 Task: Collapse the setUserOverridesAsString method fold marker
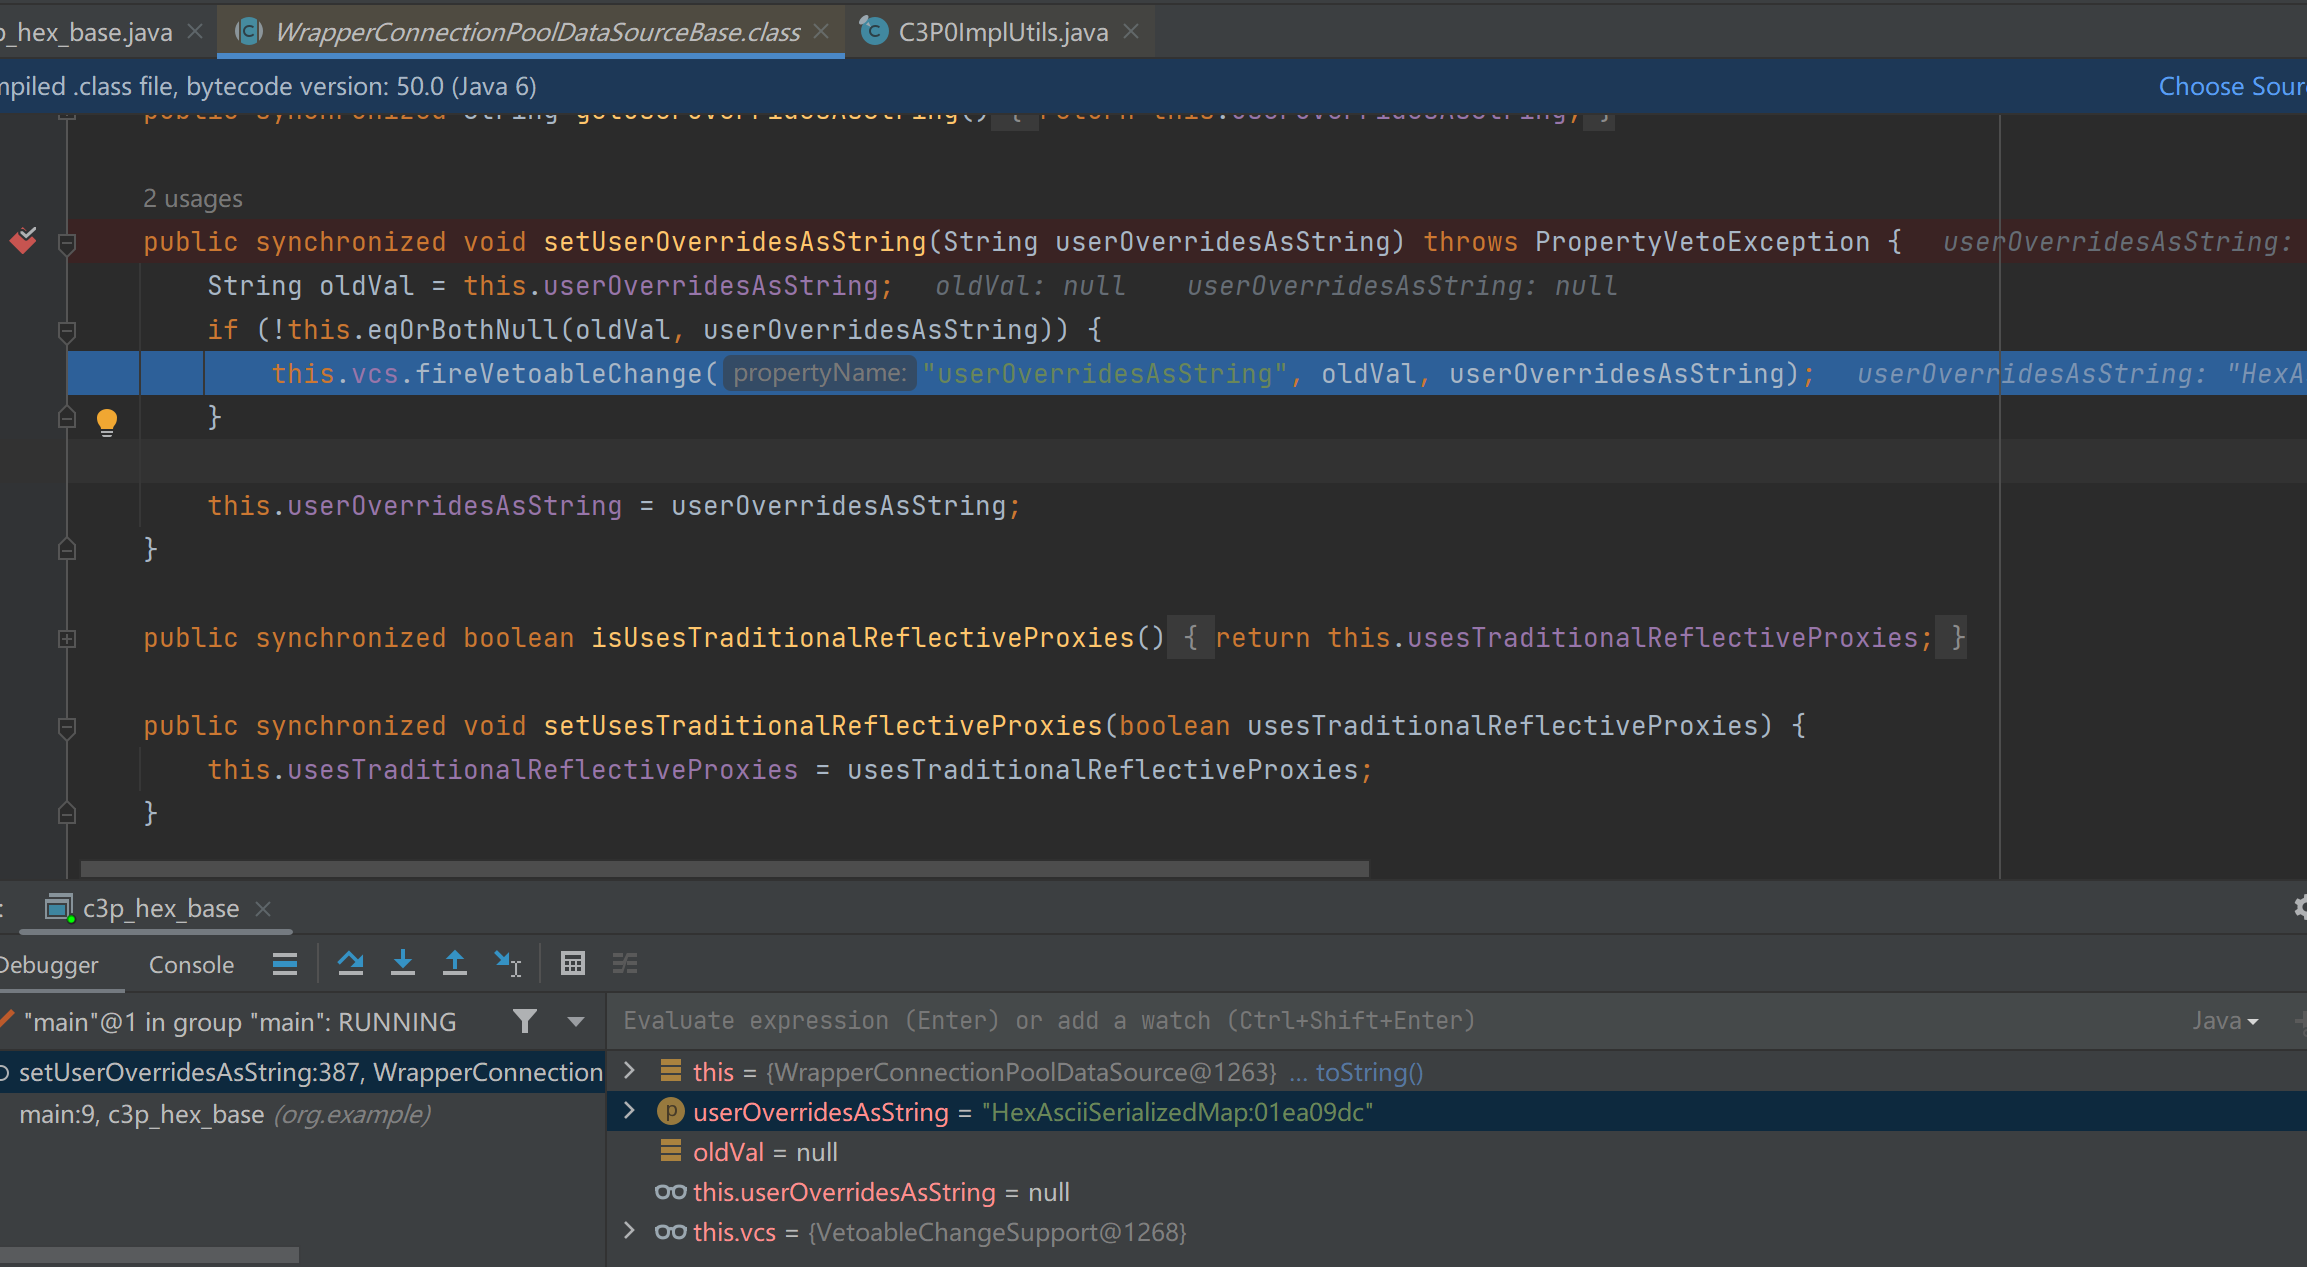(67, 243)
